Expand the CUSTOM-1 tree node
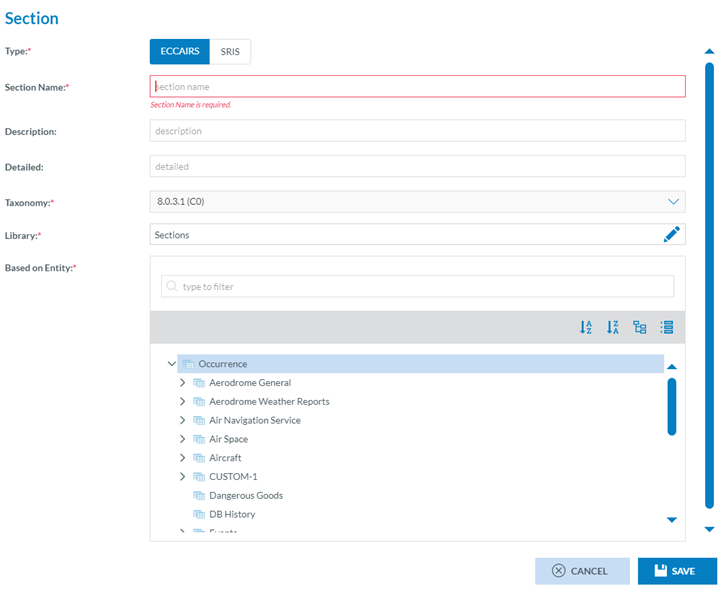Viewport: 728px width, 594px height. coord(182,477)
